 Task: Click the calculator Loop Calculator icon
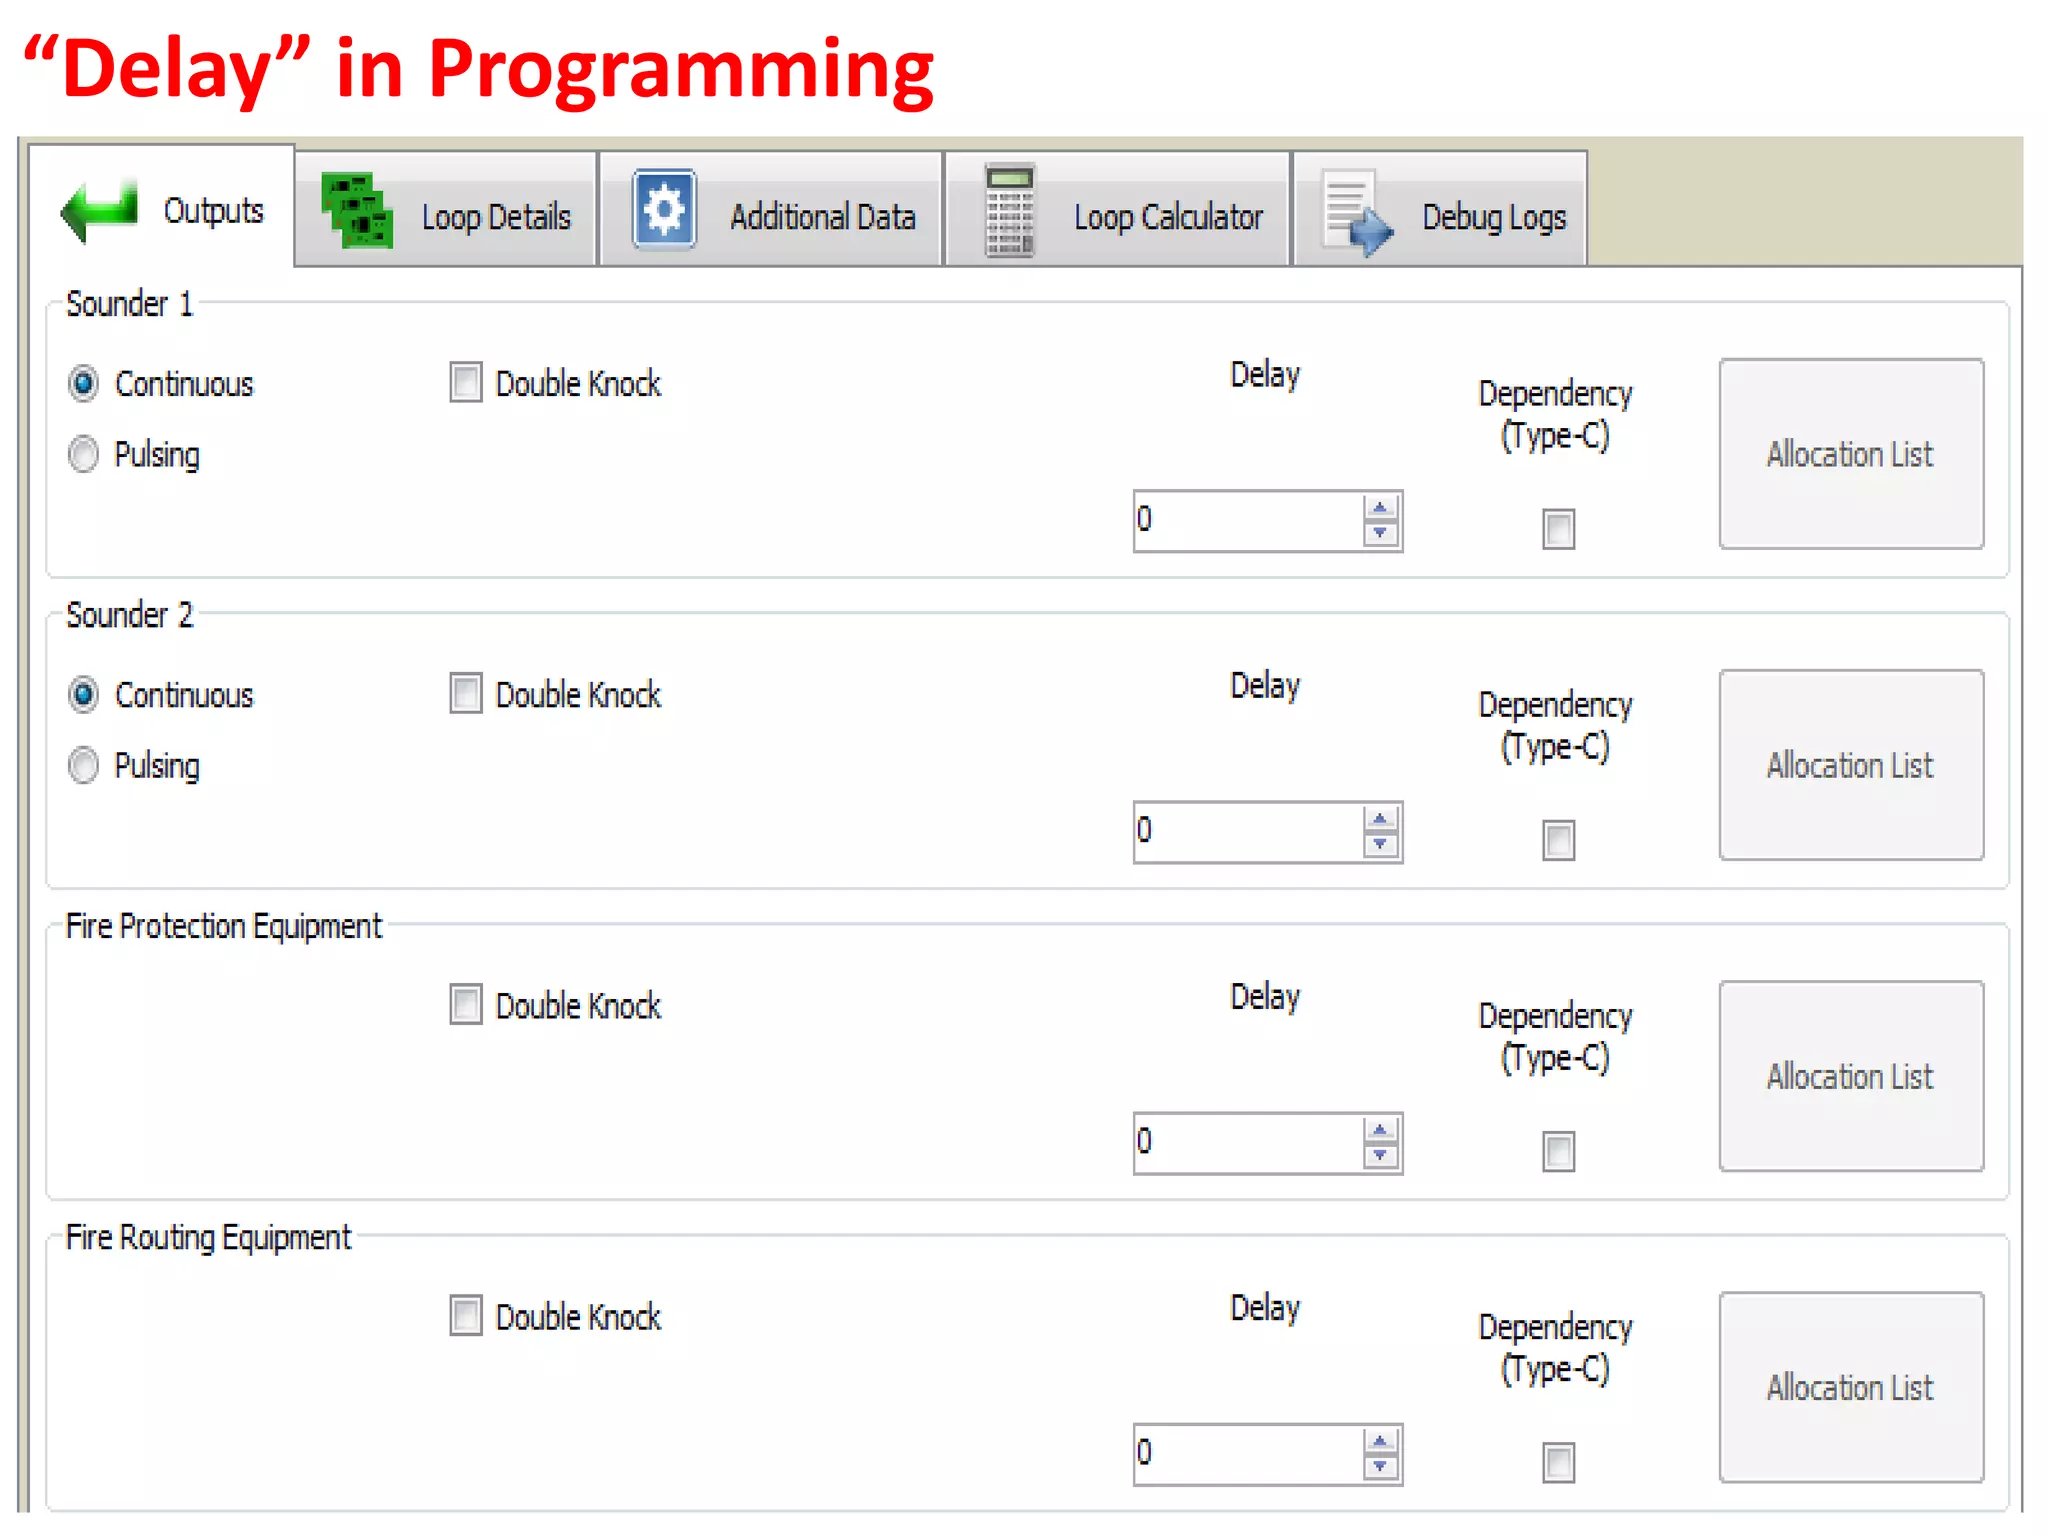pos(1010,210)
